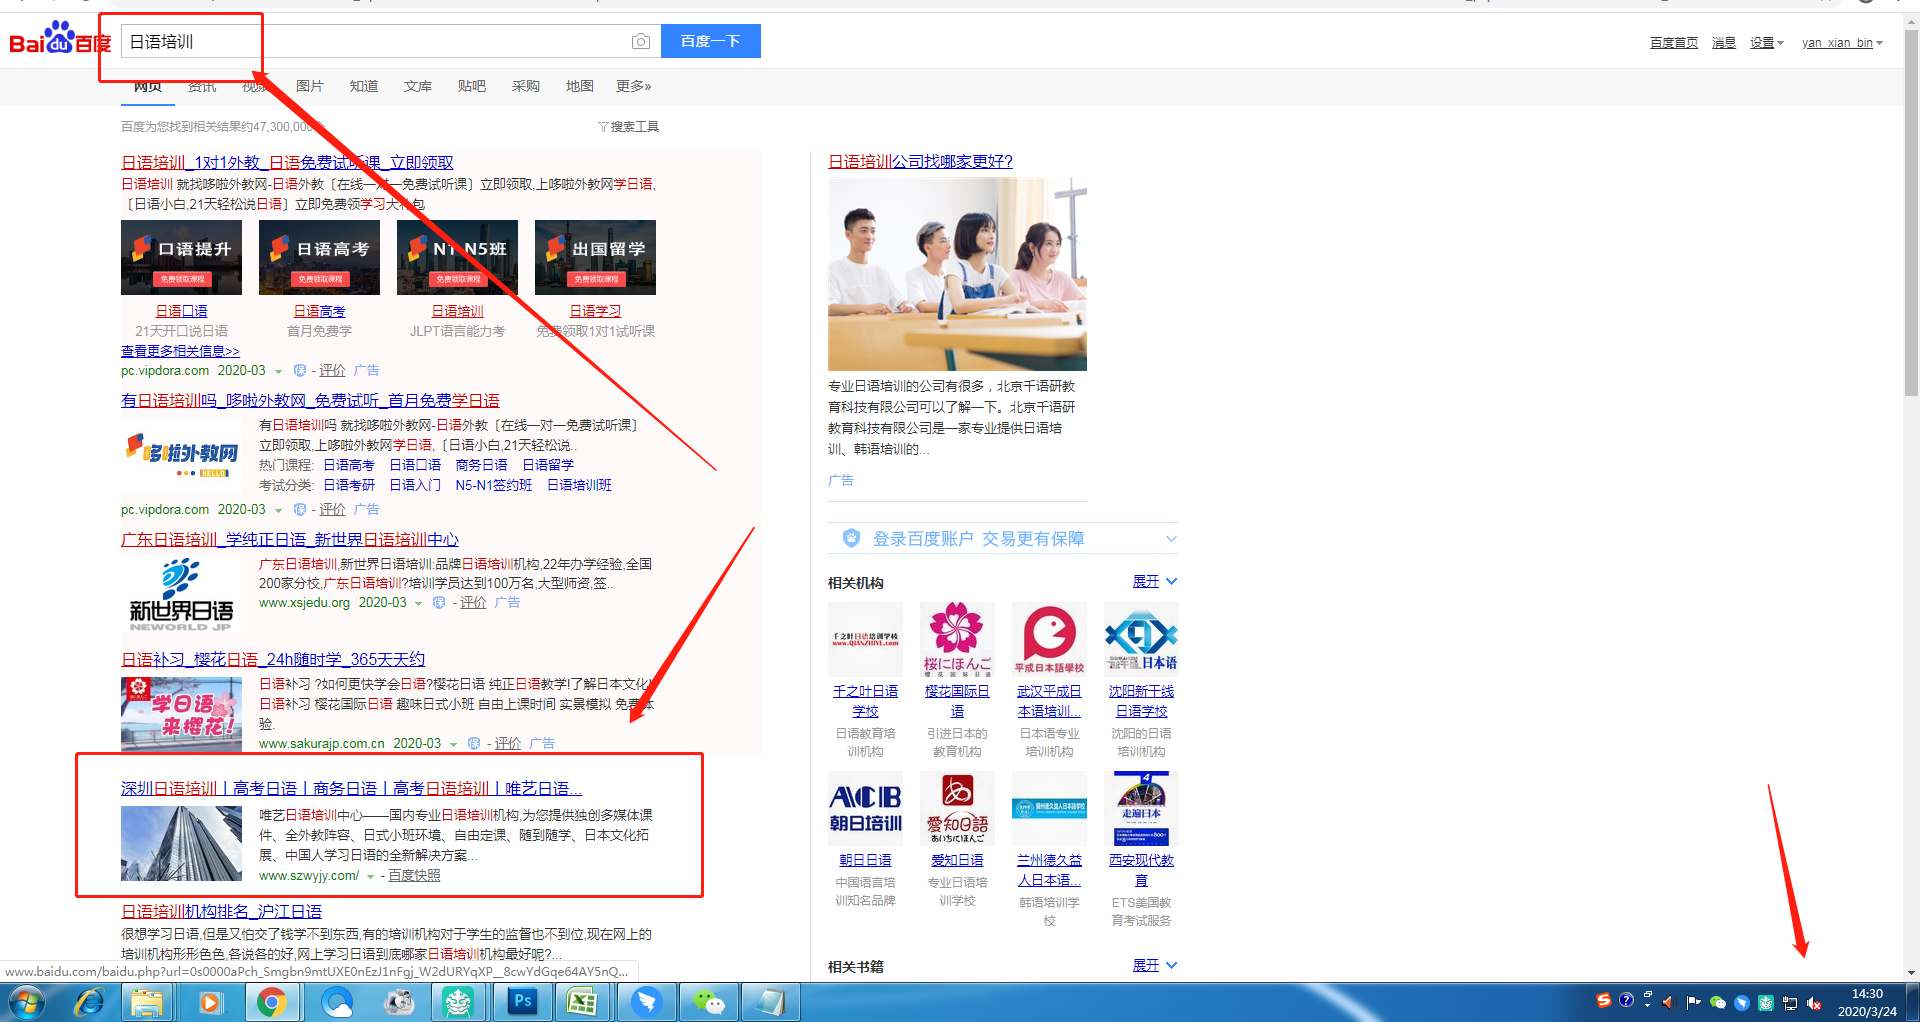This screenshot has height=1022, width=1920.
Task: Click the students photo in right panel
Action: tap(957, 274)
